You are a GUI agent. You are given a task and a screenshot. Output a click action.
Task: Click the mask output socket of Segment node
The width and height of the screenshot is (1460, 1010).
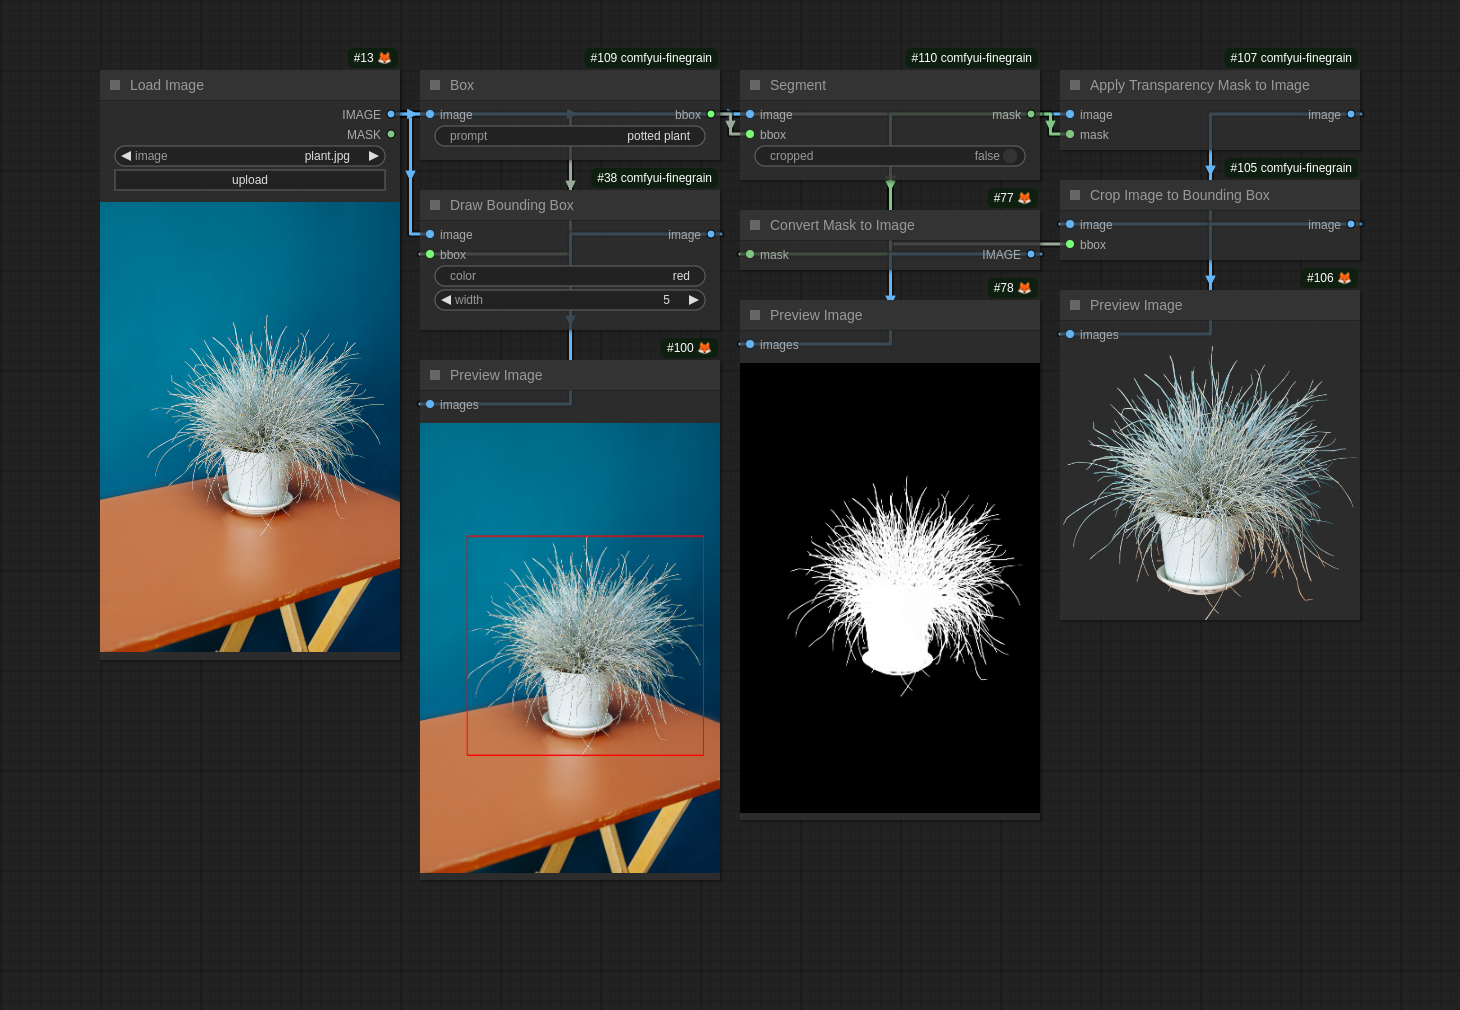pos(1031,114)
